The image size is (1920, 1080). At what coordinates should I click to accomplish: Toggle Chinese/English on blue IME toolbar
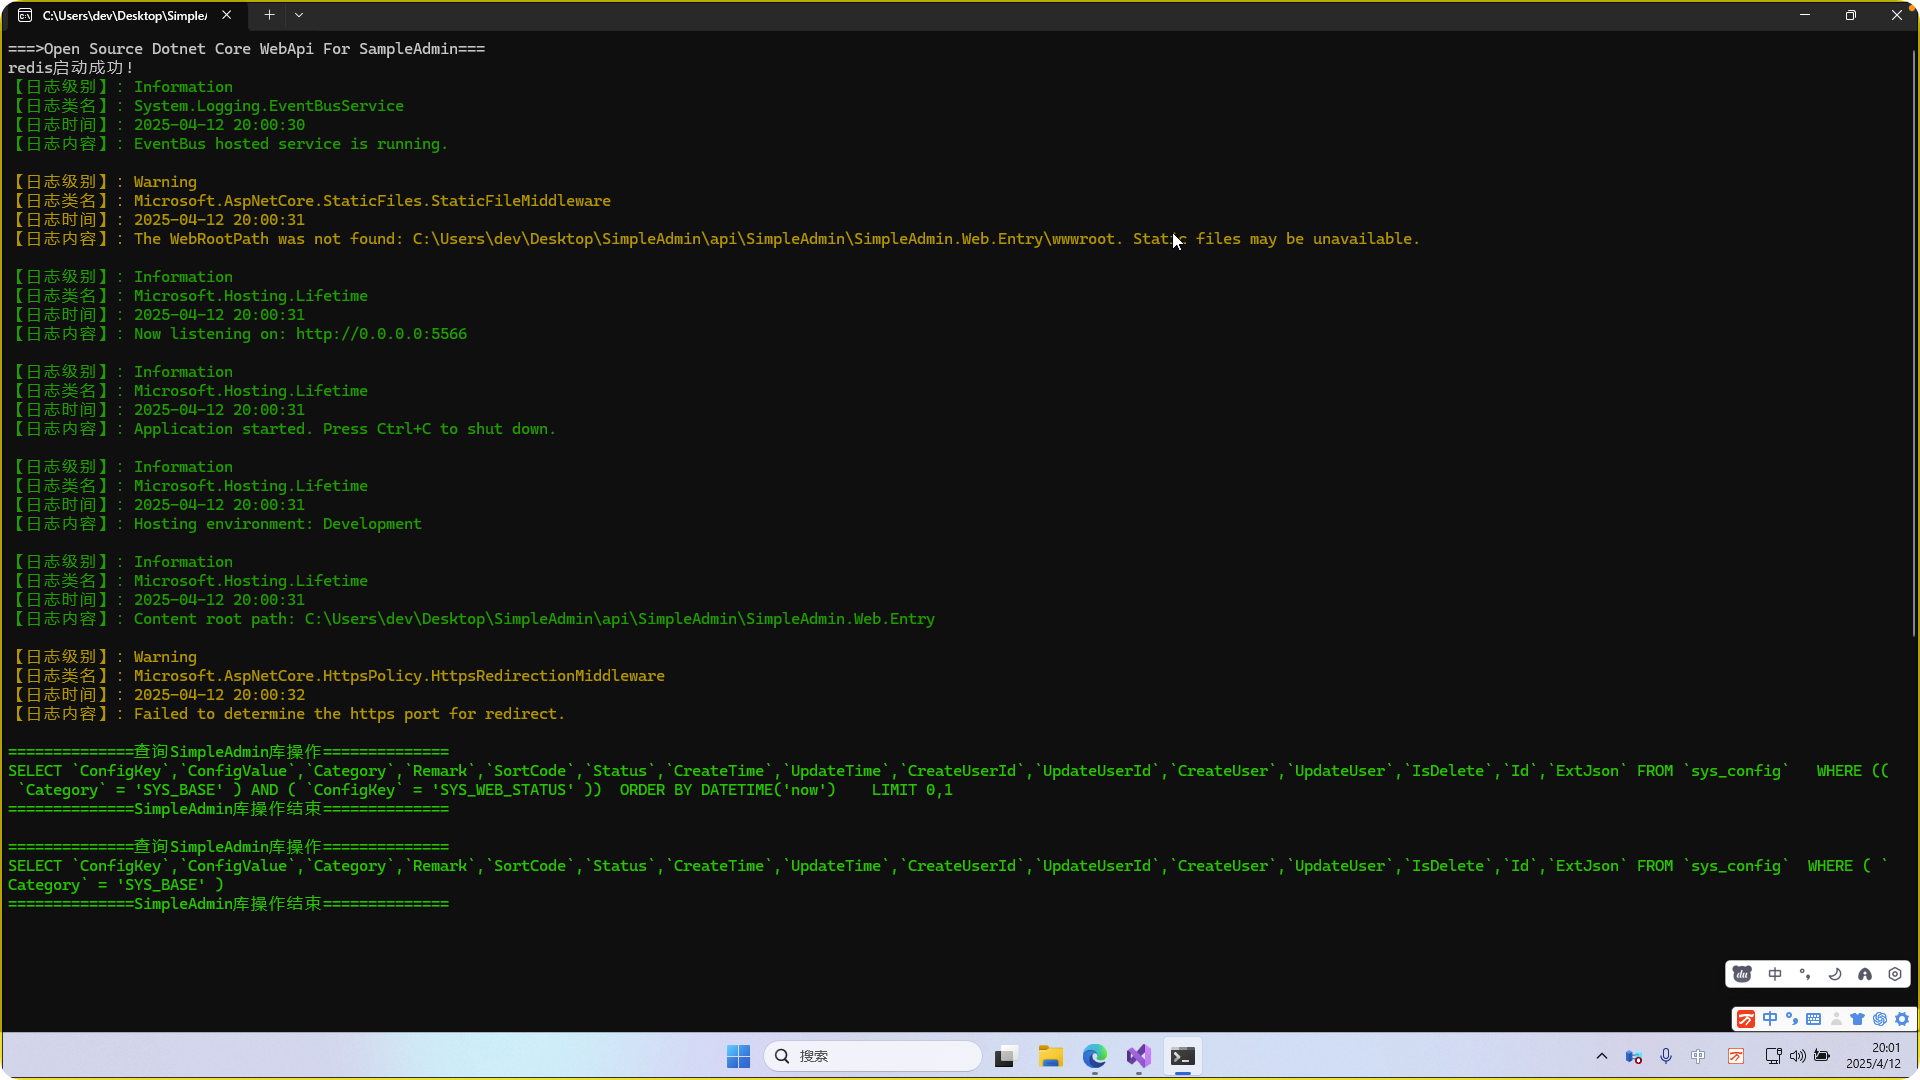pos(1770,1019)
